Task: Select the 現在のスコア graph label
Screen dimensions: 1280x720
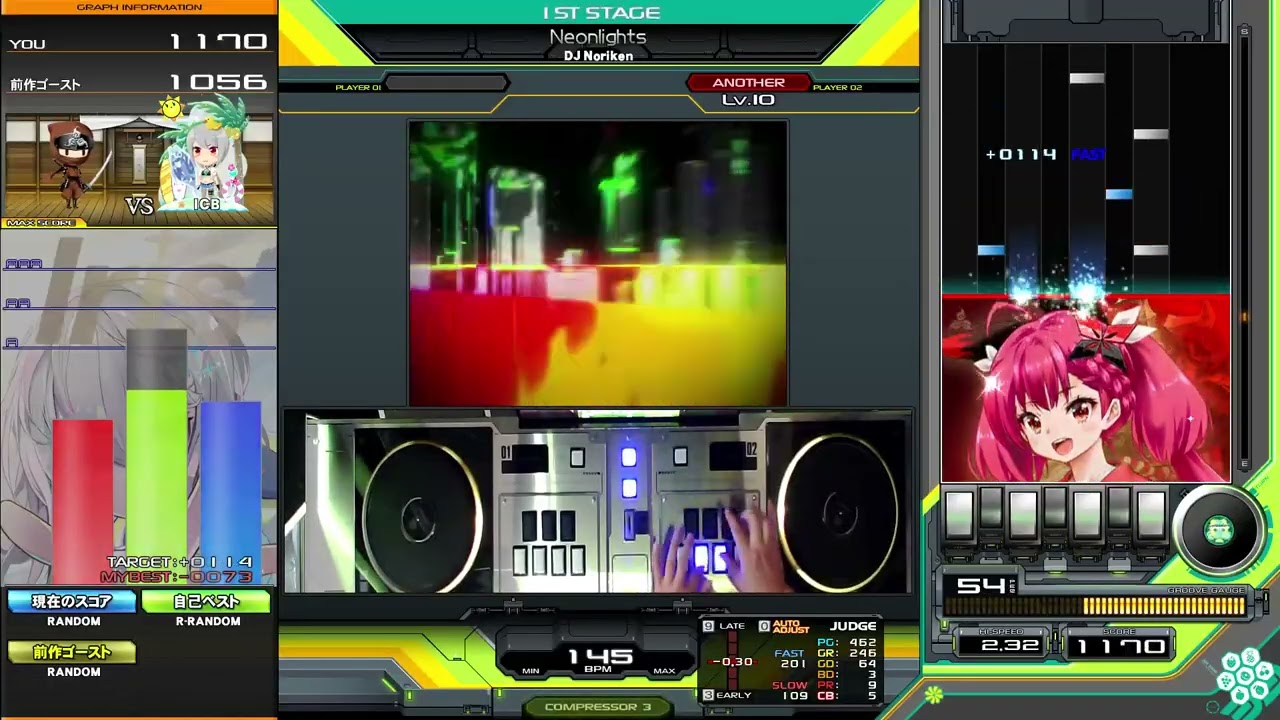Action: [70, 601]
